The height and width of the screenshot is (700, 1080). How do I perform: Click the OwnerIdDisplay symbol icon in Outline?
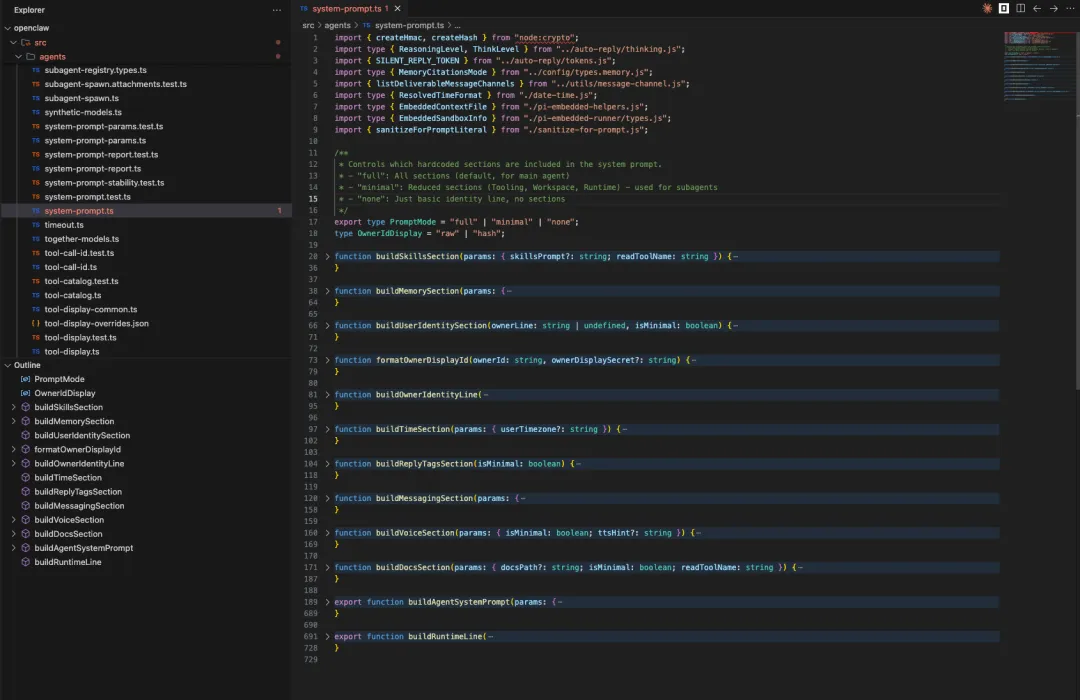pyautogui.click(x=25, y=393)
